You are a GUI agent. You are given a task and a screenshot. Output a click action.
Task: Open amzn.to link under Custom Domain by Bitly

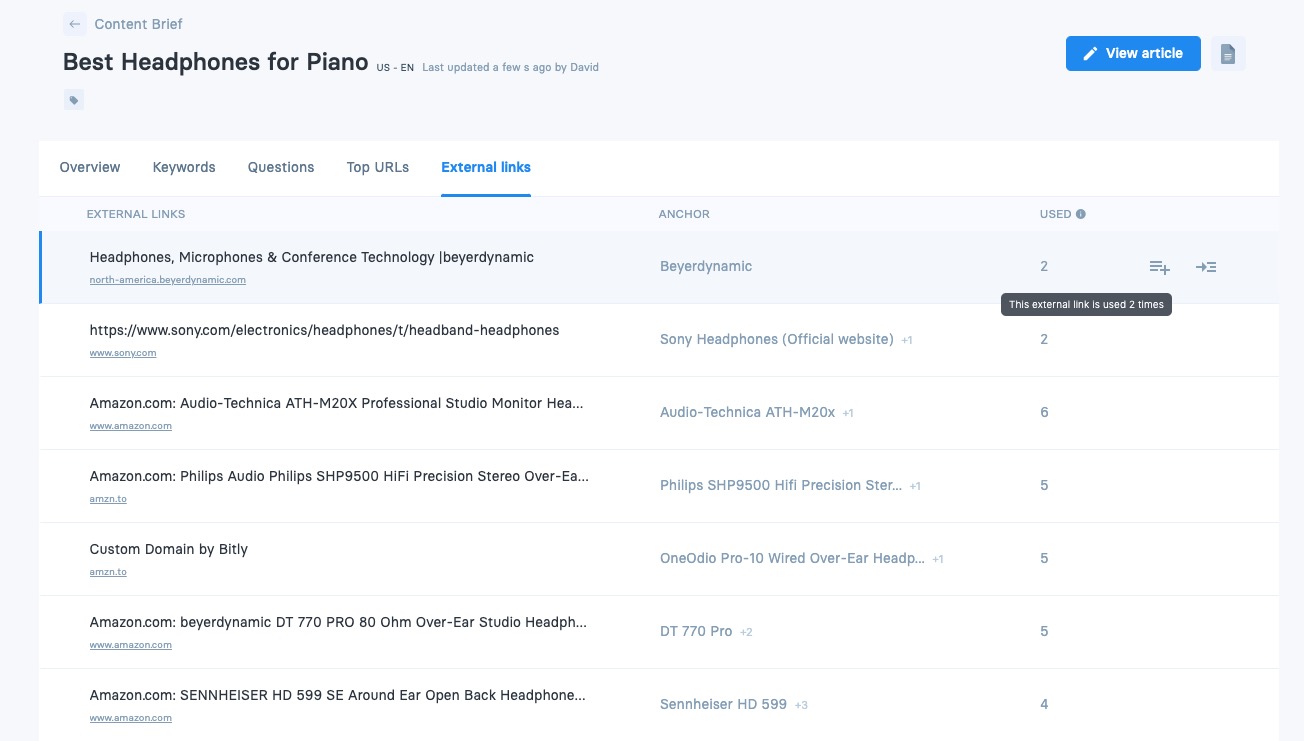(108, 572)
